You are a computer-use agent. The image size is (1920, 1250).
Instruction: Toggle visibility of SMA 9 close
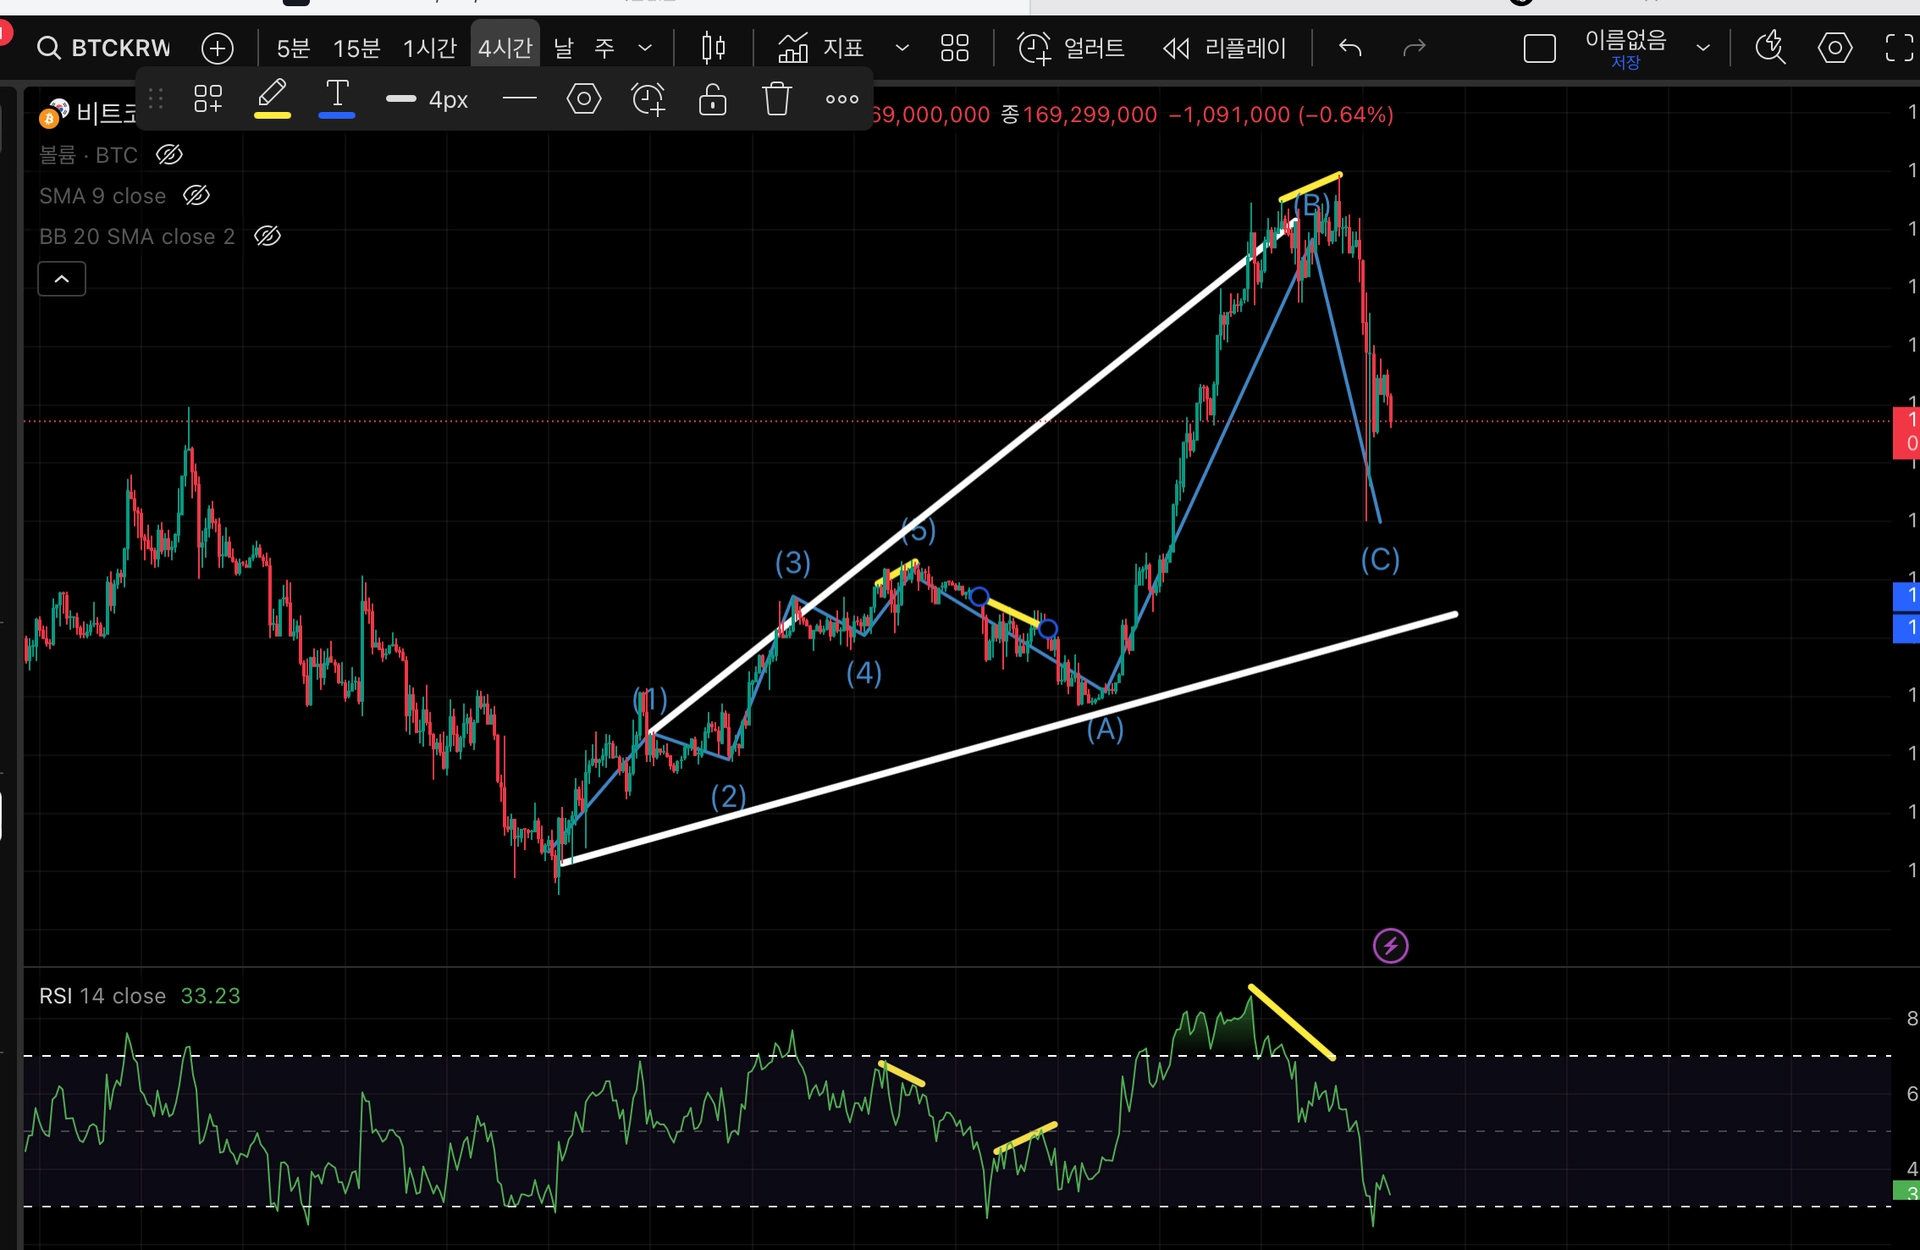(197, 196)
